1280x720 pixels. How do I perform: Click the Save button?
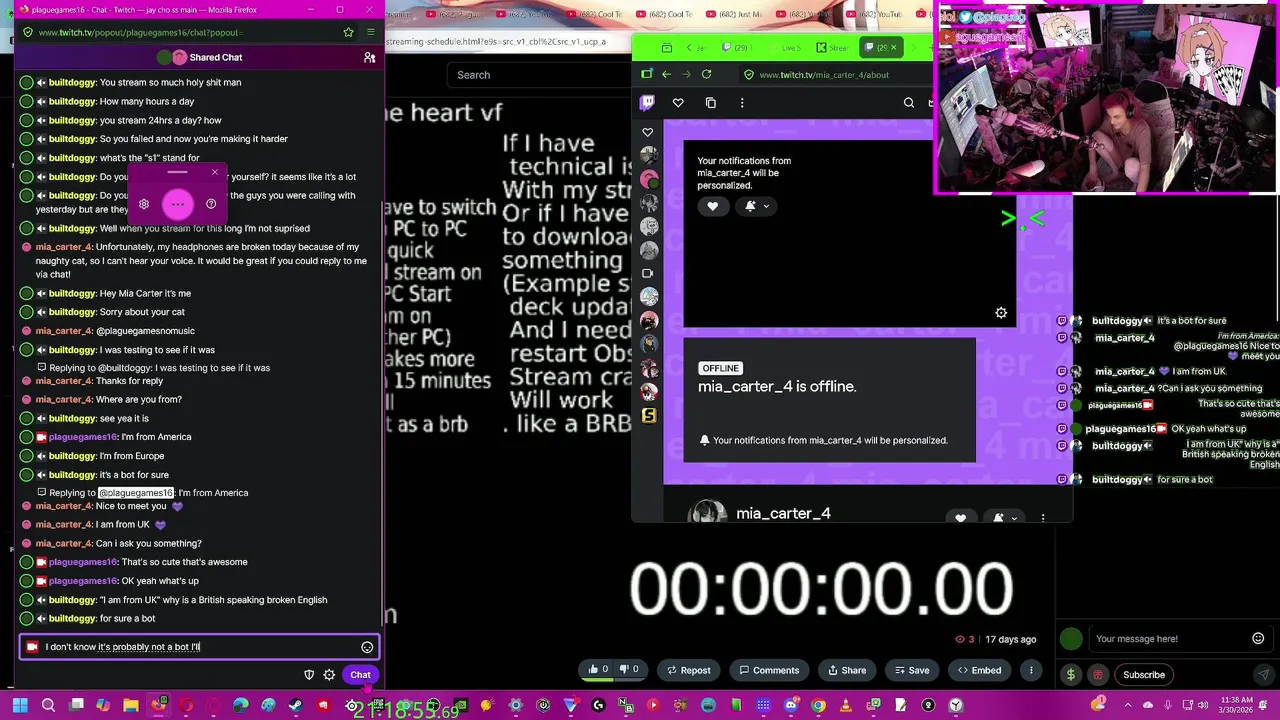[x=911, y=670]
